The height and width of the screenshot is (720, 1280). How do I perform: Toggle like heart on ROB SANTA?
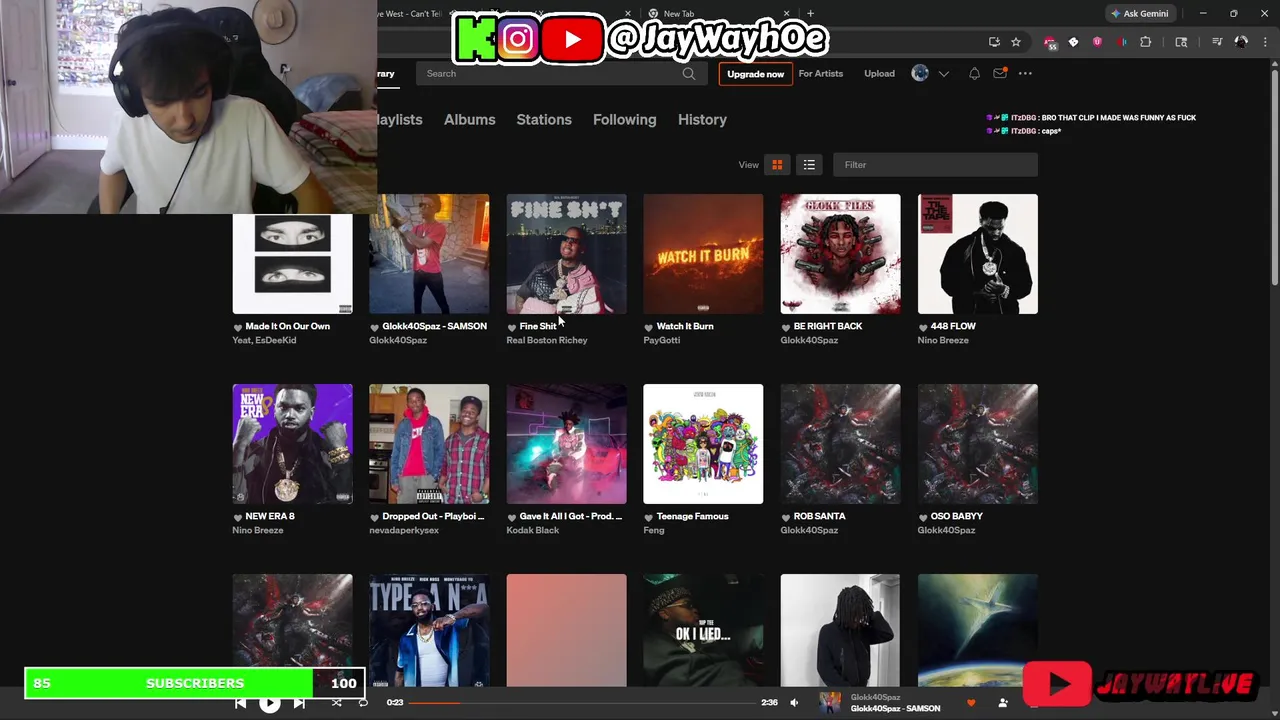coord(786,517)
